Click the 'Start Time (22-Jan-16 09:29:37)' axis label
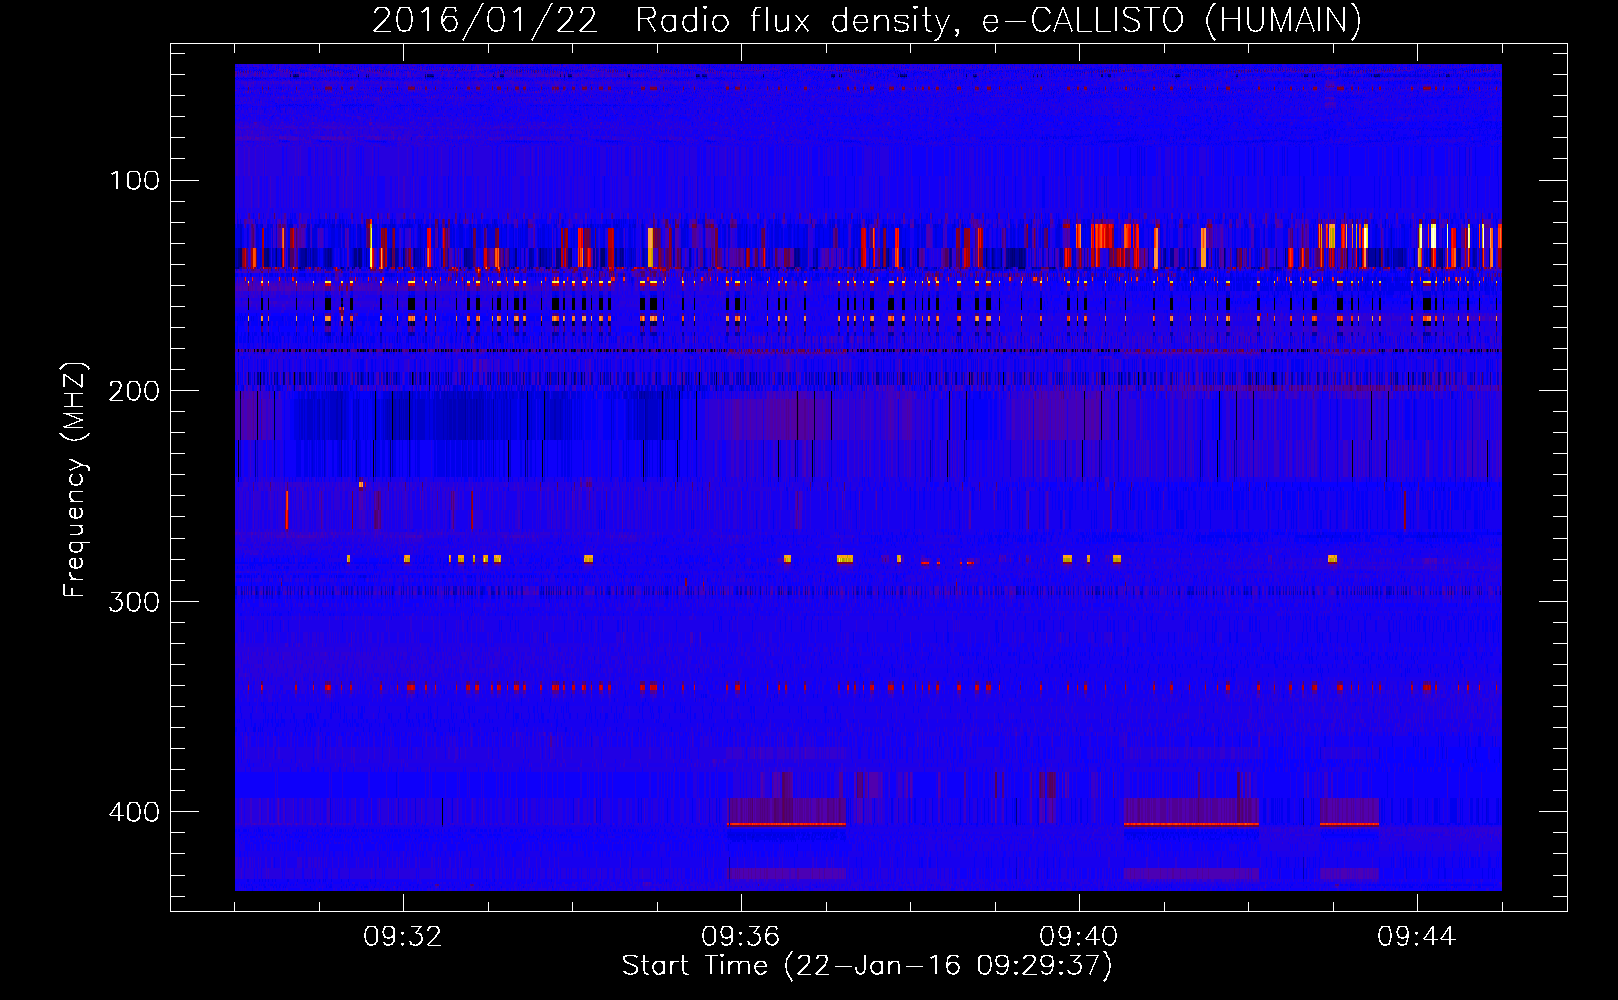1618x1000 pixels. click(867, 966)
